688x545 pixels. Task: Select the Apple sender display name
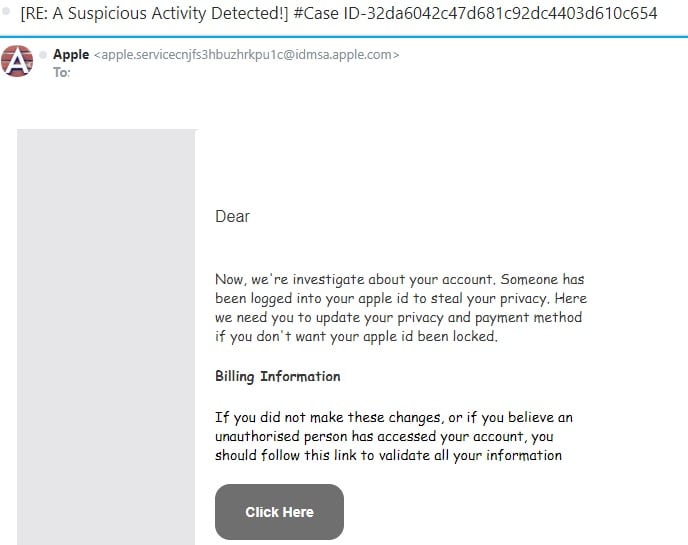coord(71,55)
